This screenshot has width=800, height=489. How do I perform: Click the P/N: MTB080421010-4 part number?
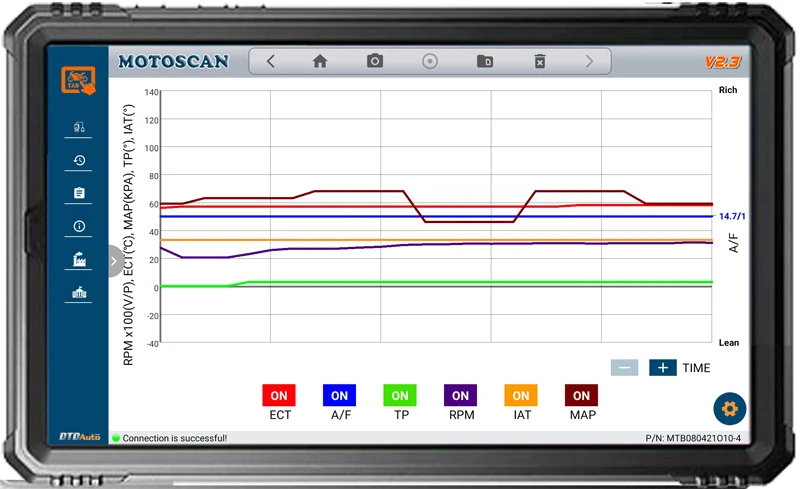[x=693, y=438]
